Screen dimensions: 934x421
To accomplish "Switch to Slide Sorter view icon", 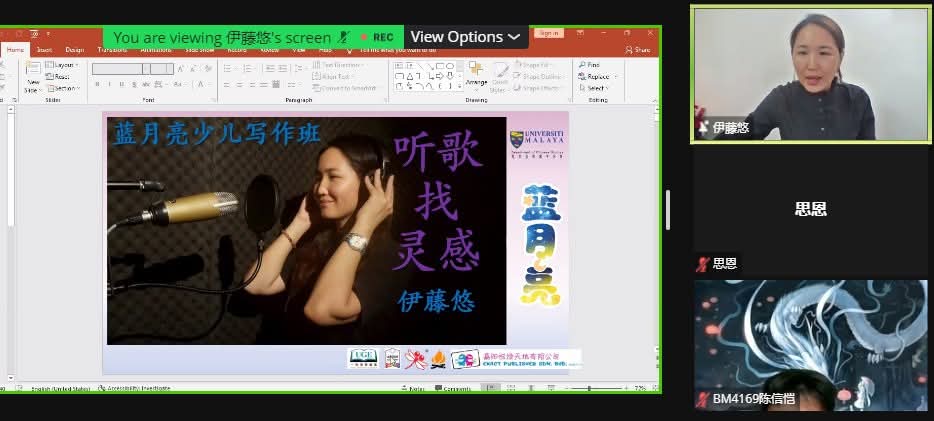I will 511,388.
